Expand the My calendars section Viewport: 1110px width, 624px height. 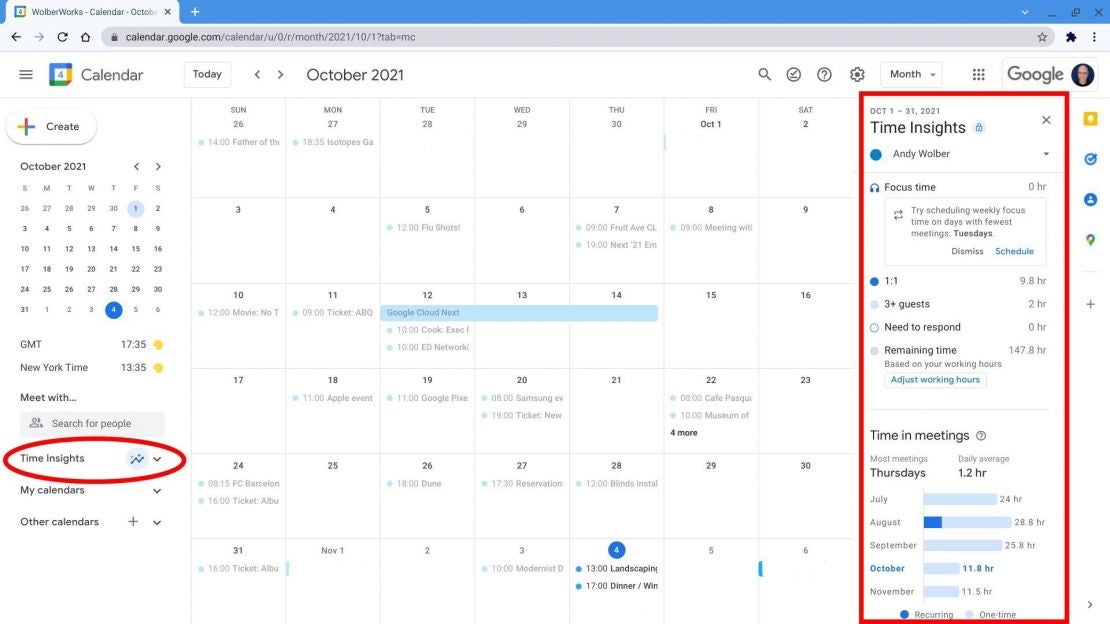pos(157,491)
